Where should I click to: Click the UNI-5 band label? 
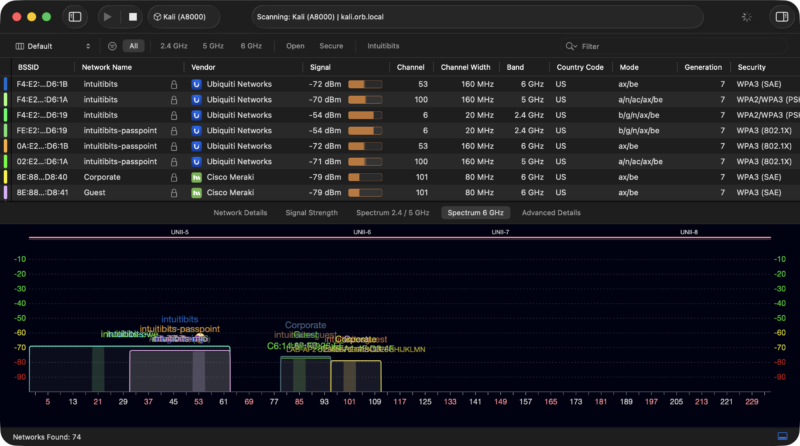pyautogui.click(x=180, y=232)
